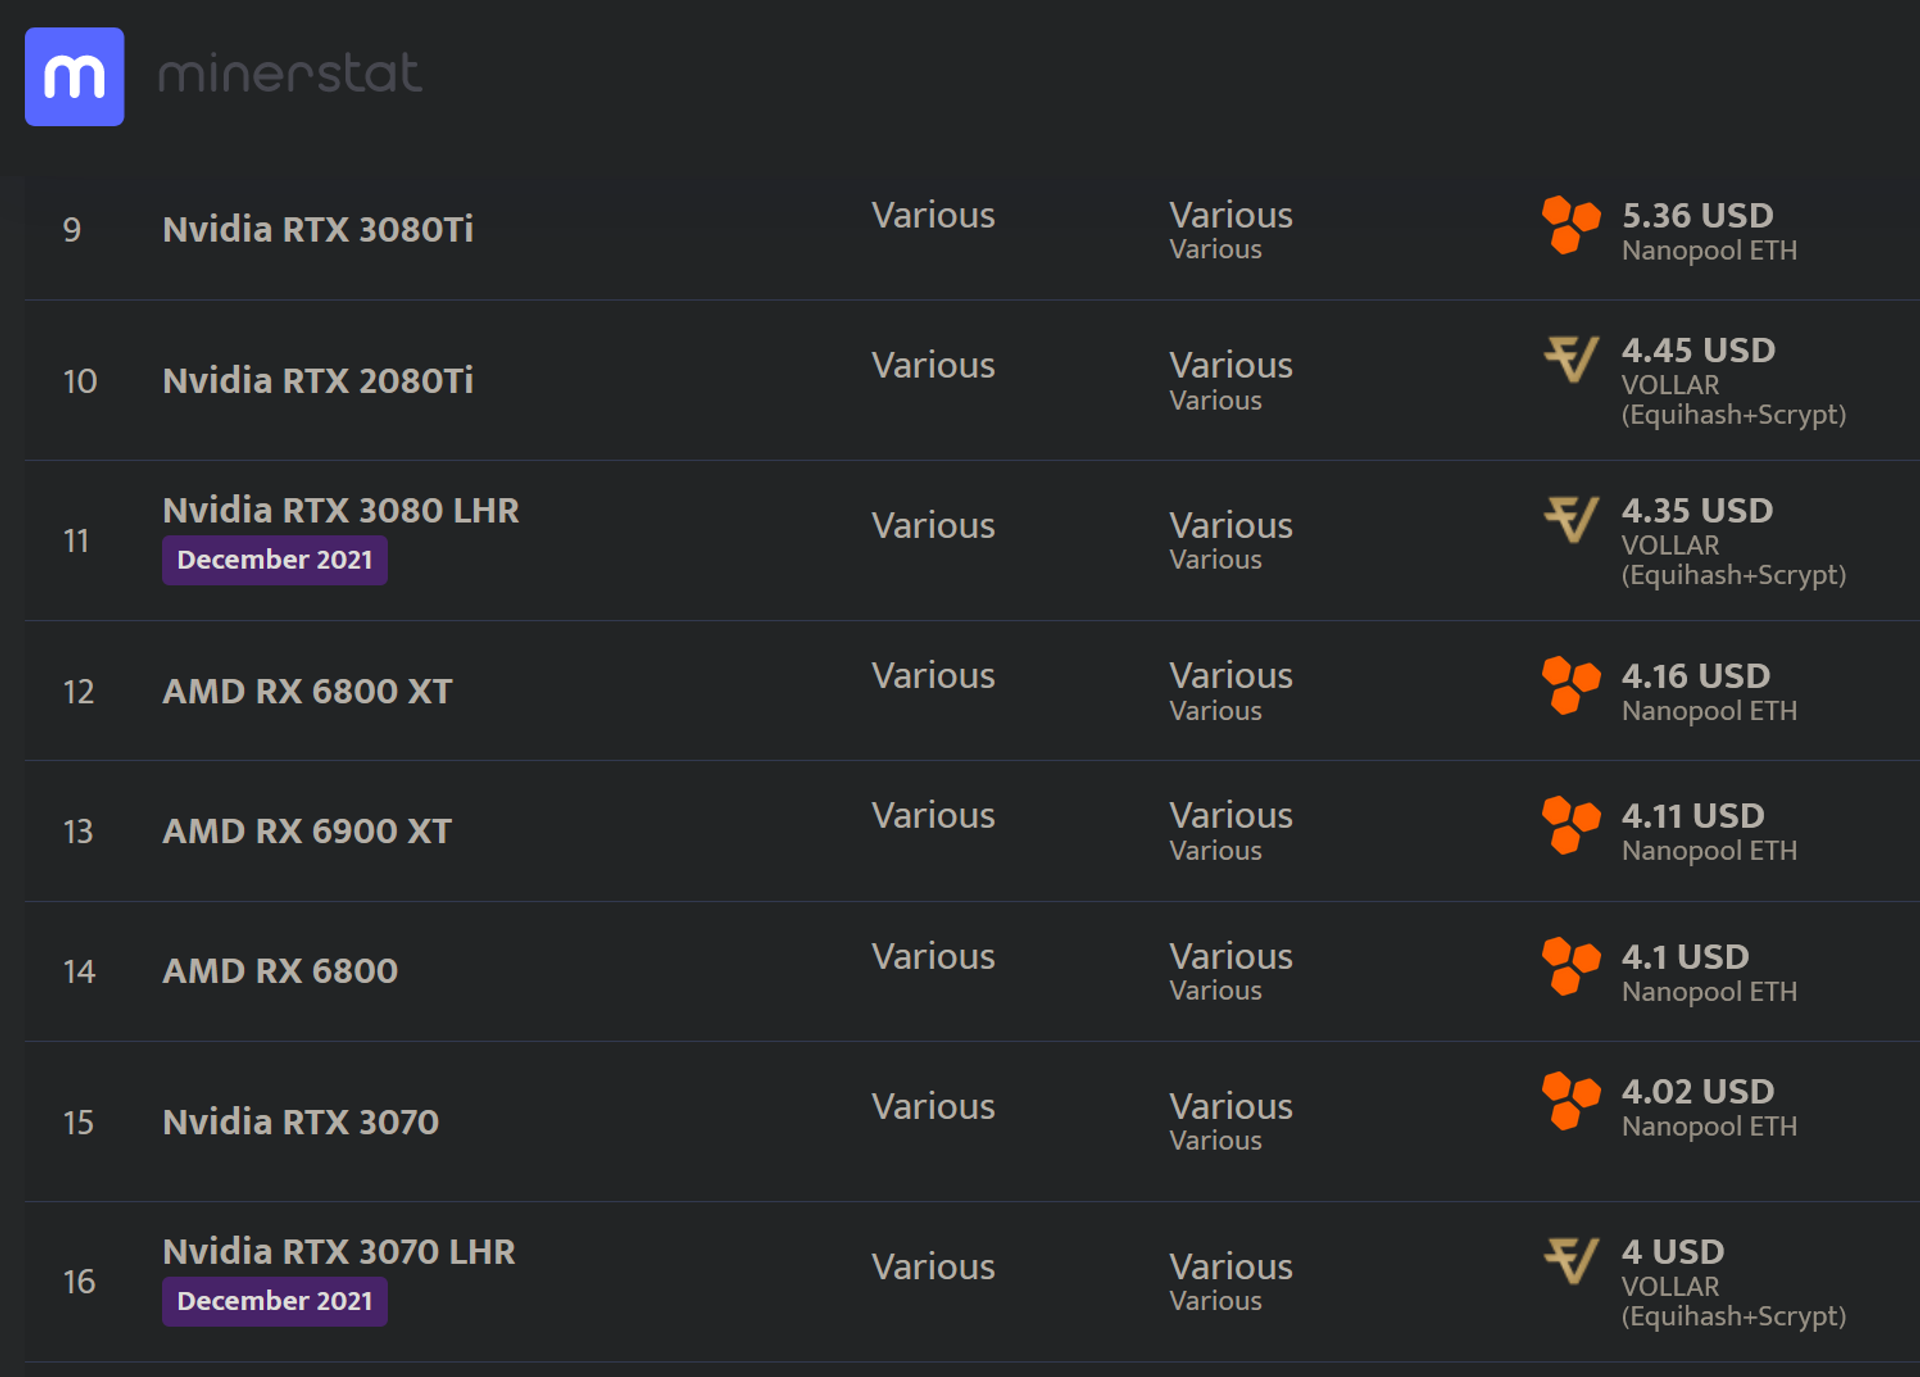The height and width of the screenshot is (1377, 1920).
Task: Select the 4.02 USD Nanopool ETH profit
Action: (x=1709, y=1106)
